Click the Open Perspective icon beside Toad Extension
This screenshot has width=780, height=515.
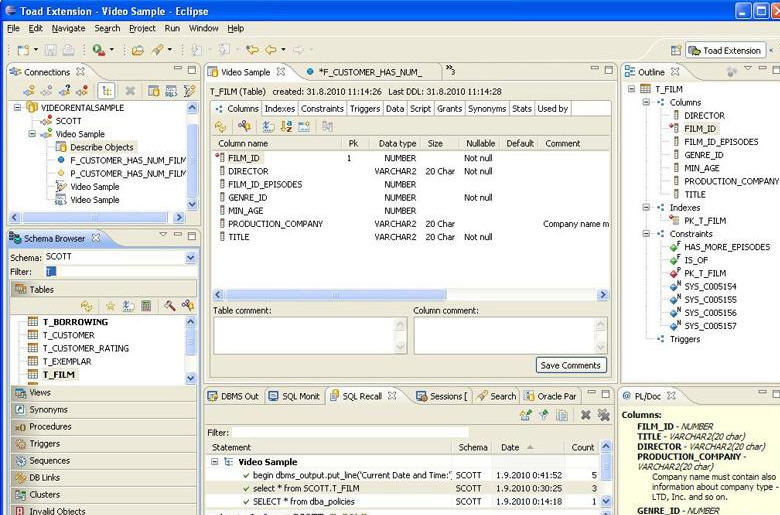(x=676, y=50)
